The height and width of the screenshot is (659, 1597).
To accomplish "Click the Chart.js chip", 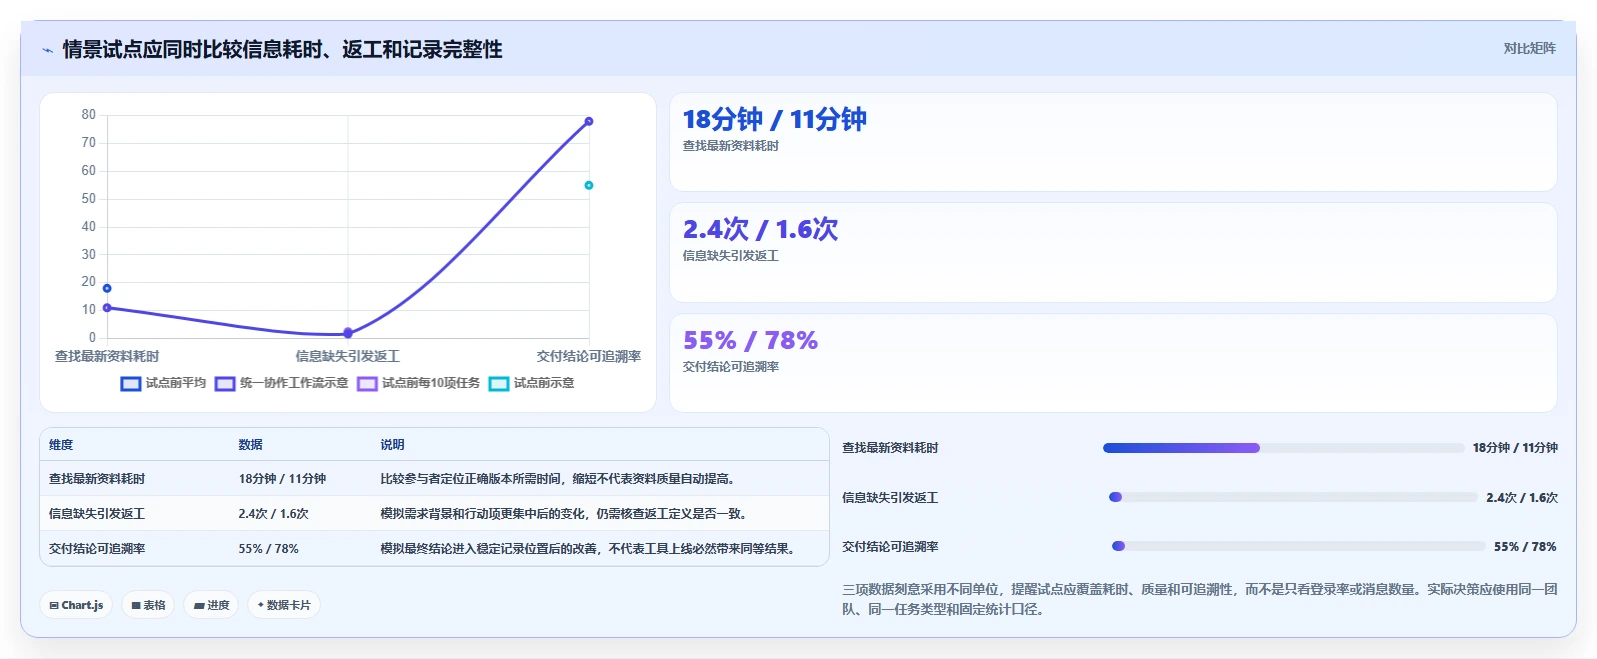I will pyautogui.click(x=77, y=605).
